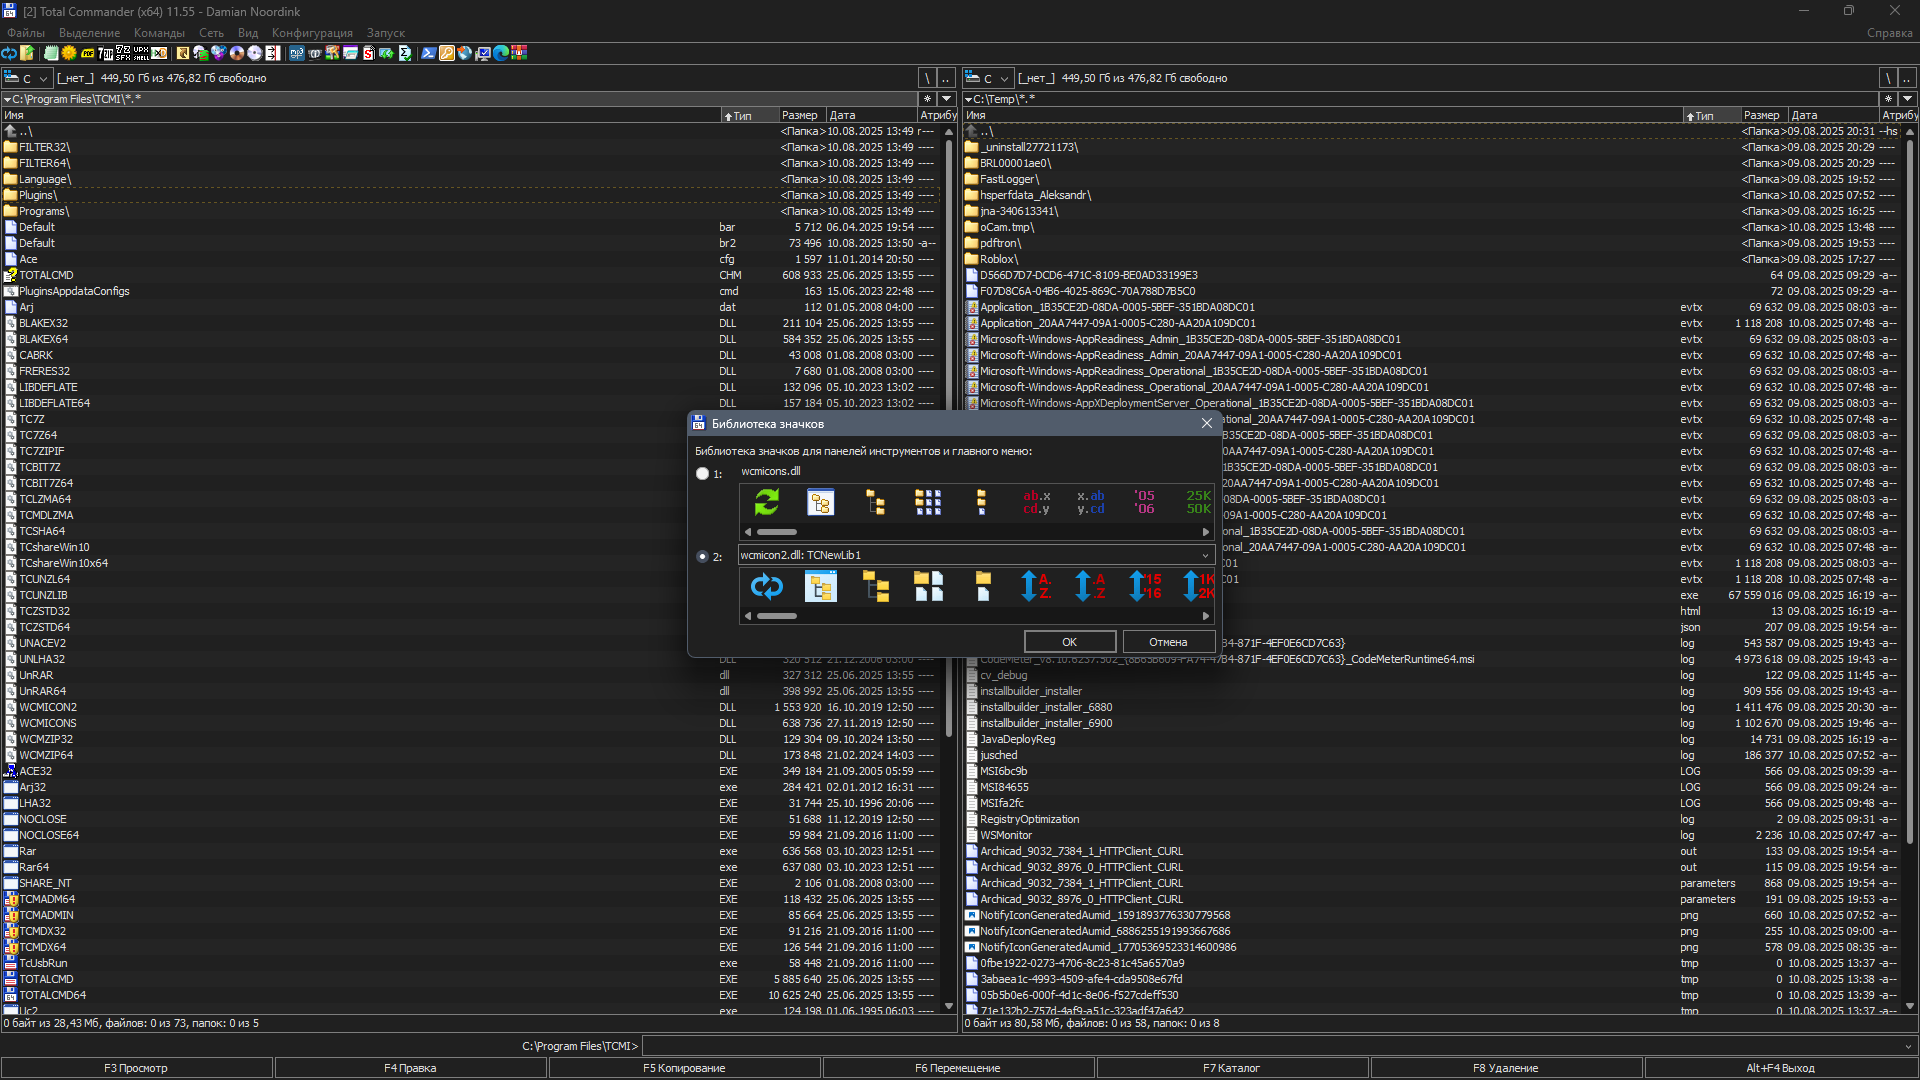Click F5 Копирование button

coord(684,1068)
